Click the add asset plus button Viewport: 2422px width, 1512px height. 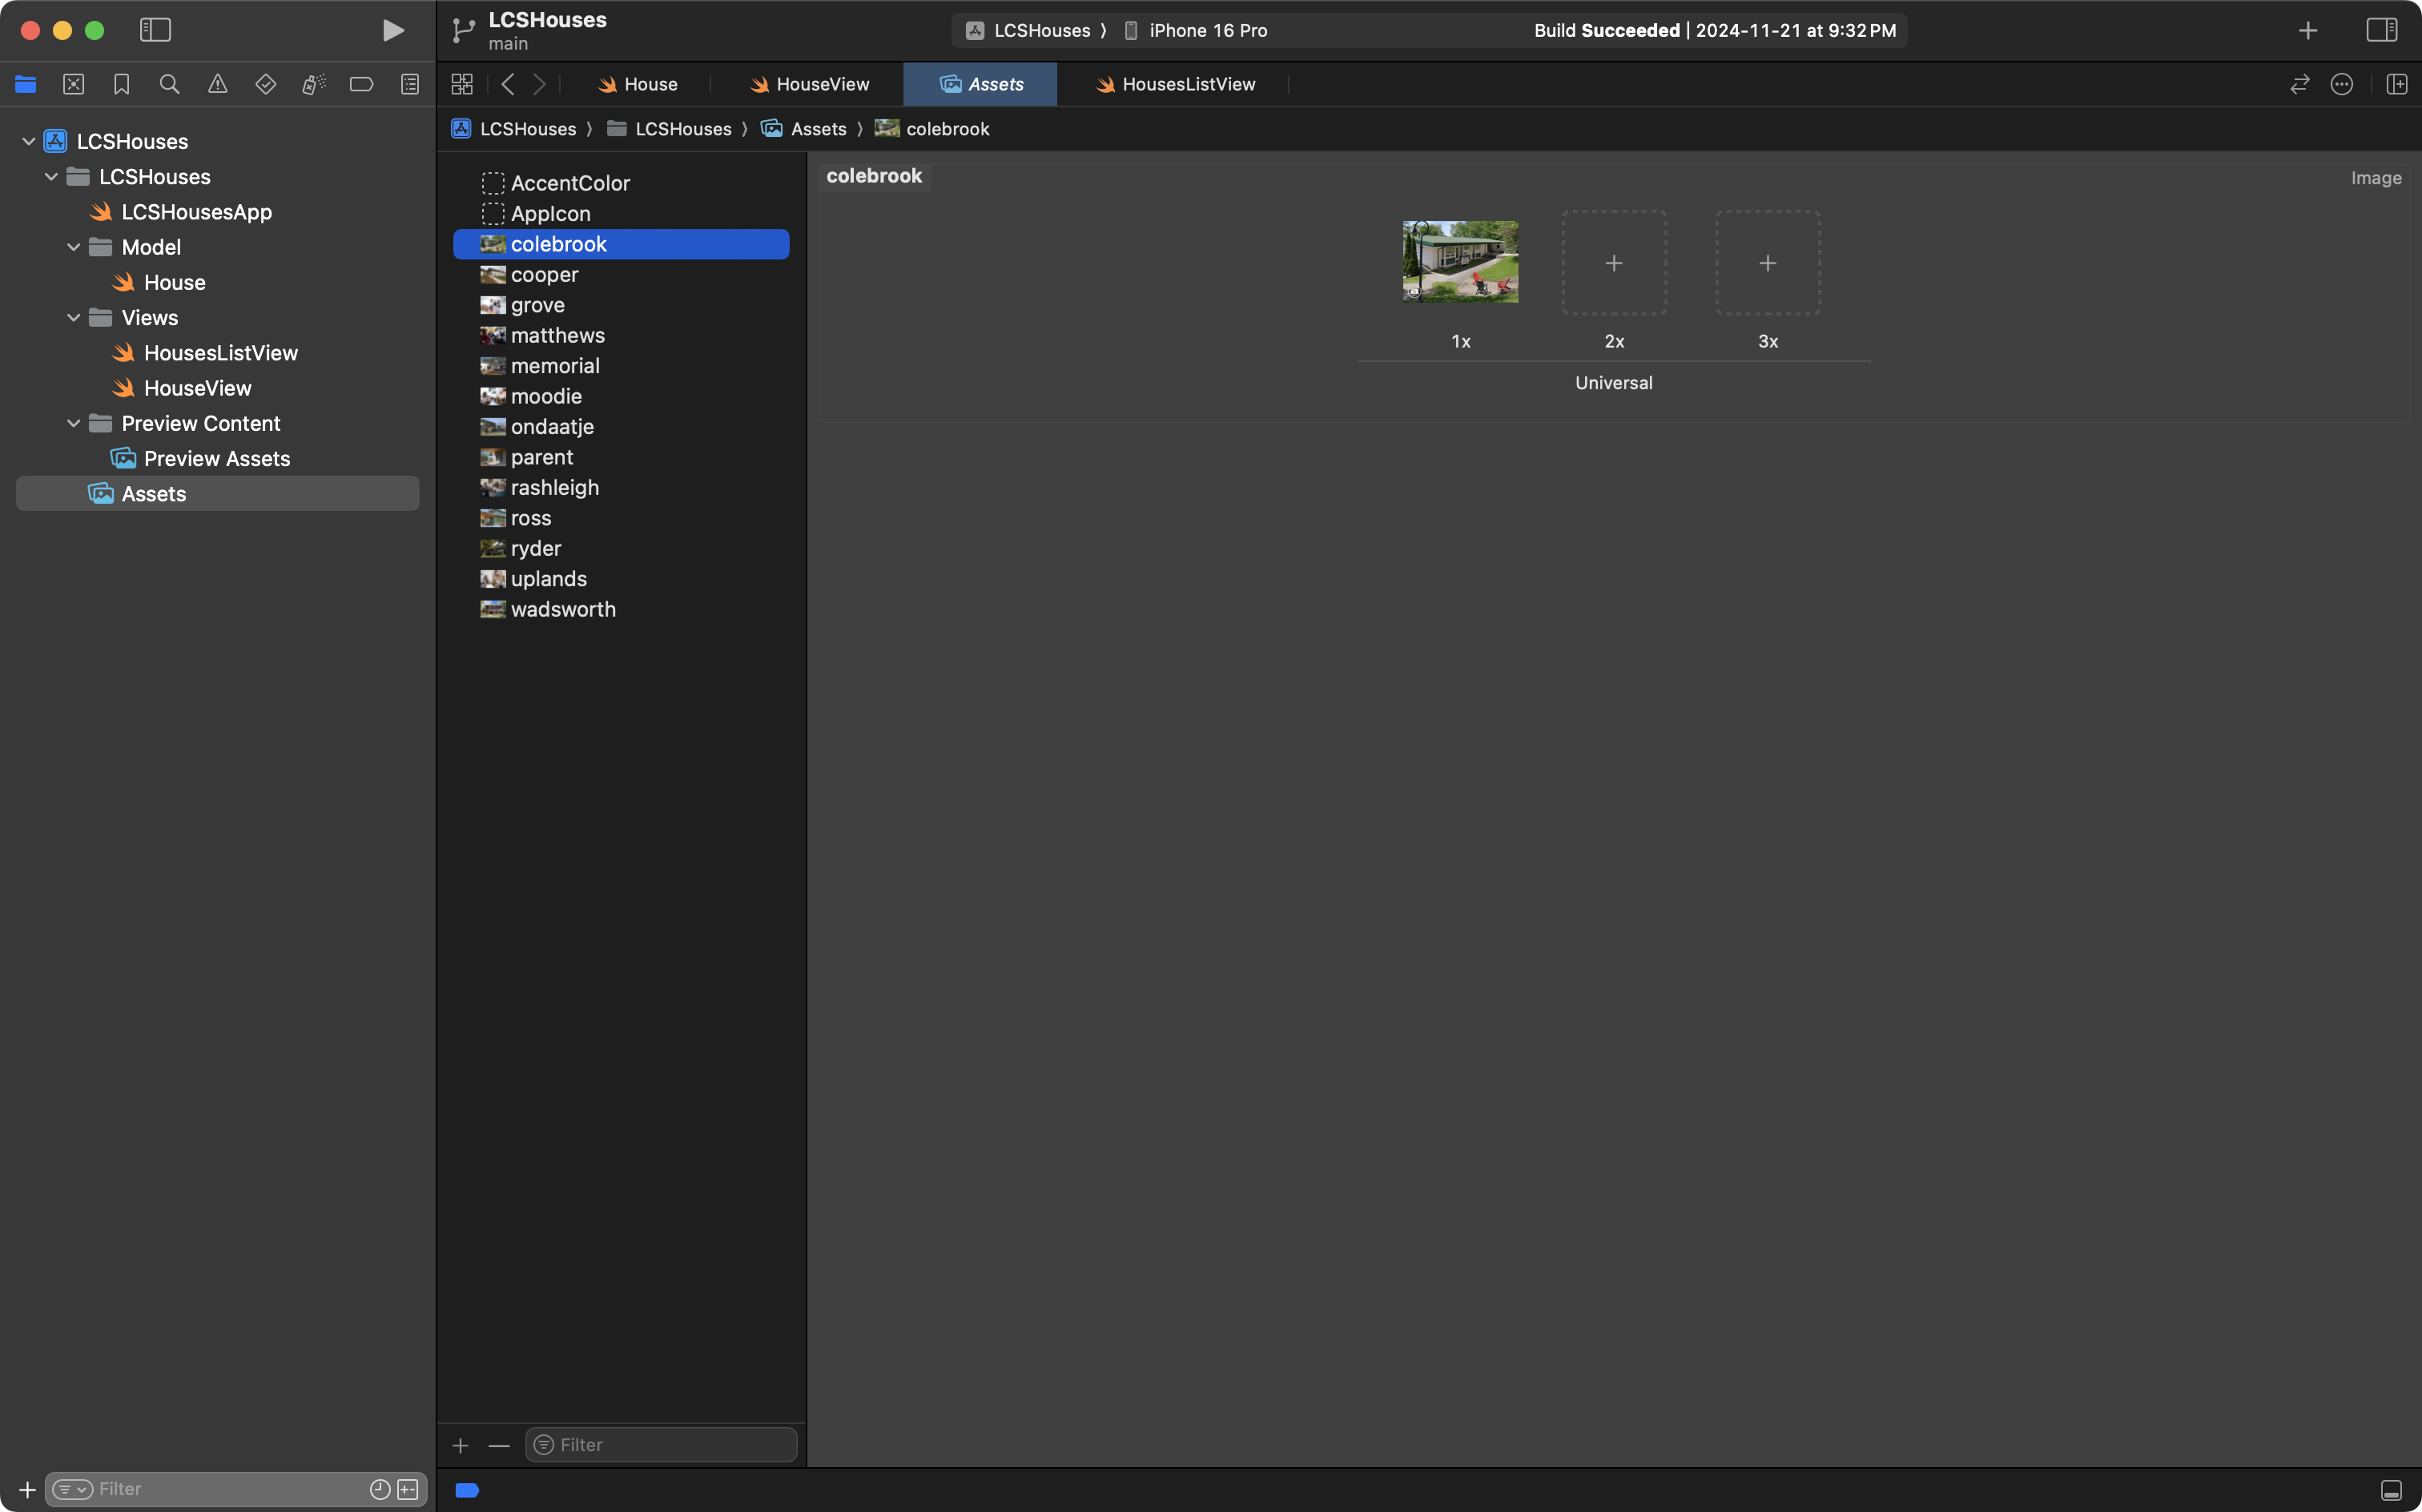460,1445
